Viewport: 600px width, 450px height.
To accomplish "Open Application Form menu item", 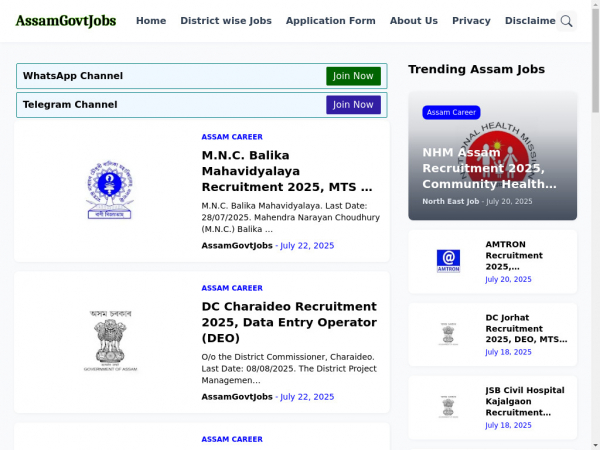I will pyautogui.click(x=331, y=21).
